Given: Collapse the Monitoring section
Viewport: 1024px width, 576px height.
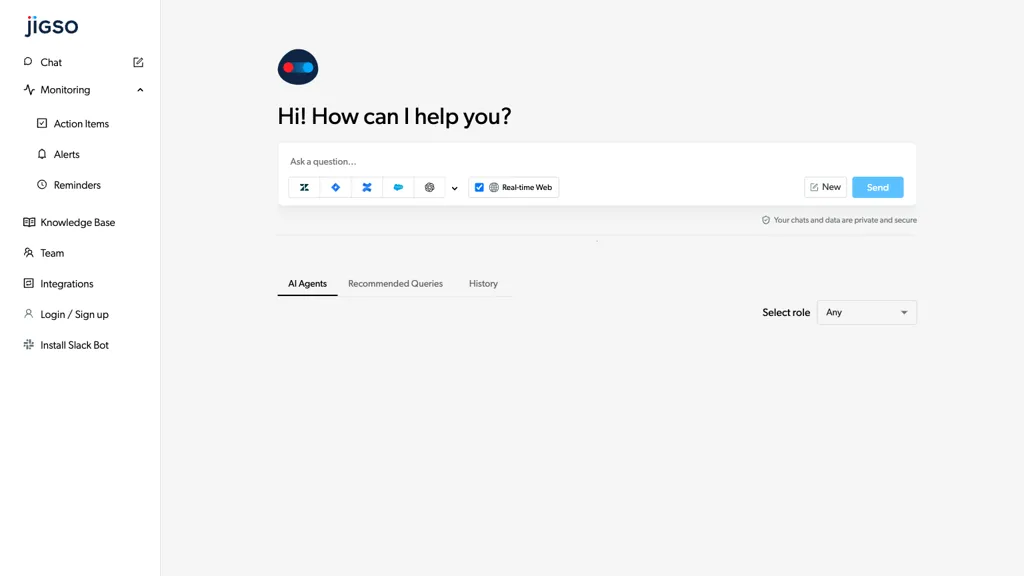Looking at the screenshot, I should click(140, 90).
